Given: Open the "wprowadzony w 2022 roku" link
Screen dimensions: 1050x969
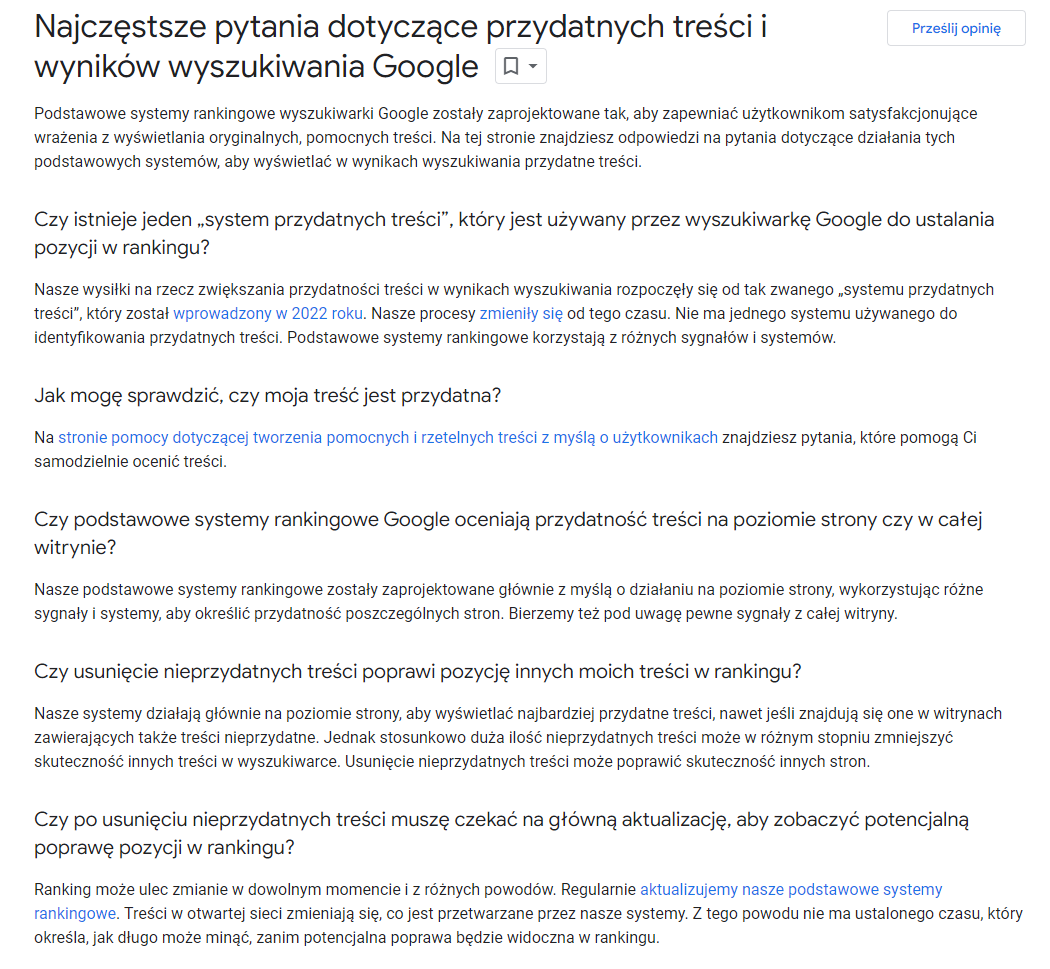Looking at the screenshot, I should pos(268,313).
